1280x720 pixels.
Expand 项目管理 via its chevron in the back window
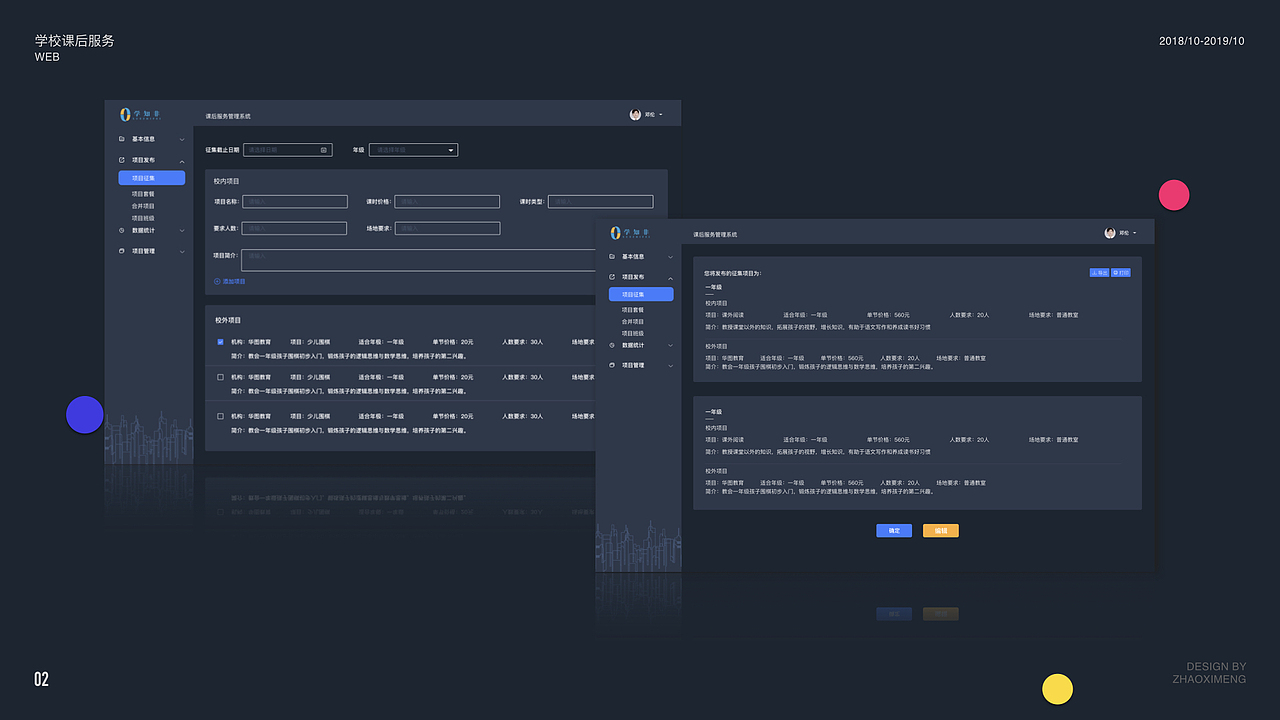point(182,251)
